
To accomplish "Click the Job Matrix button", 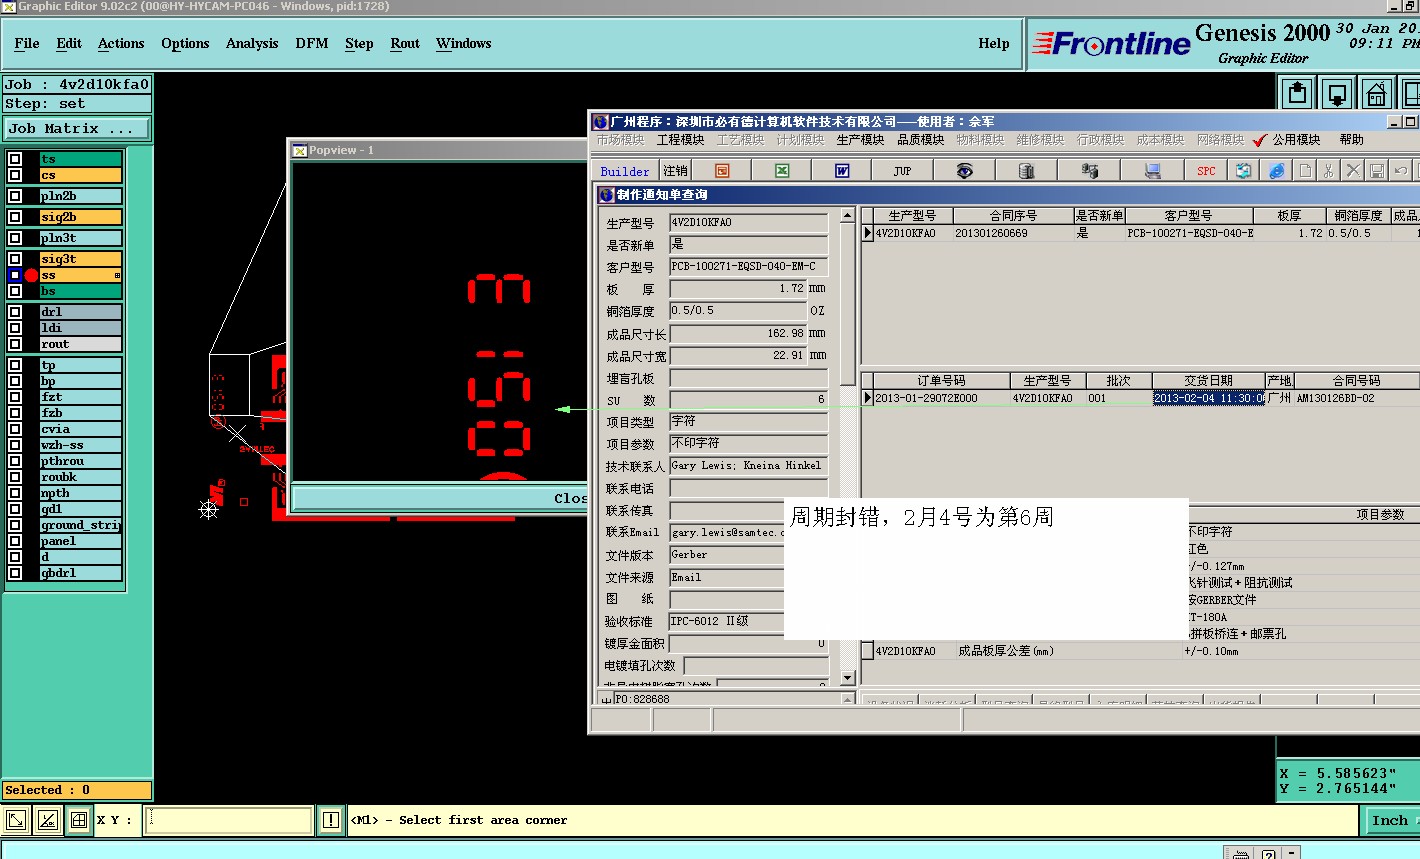I will click(x=76, y=129).
